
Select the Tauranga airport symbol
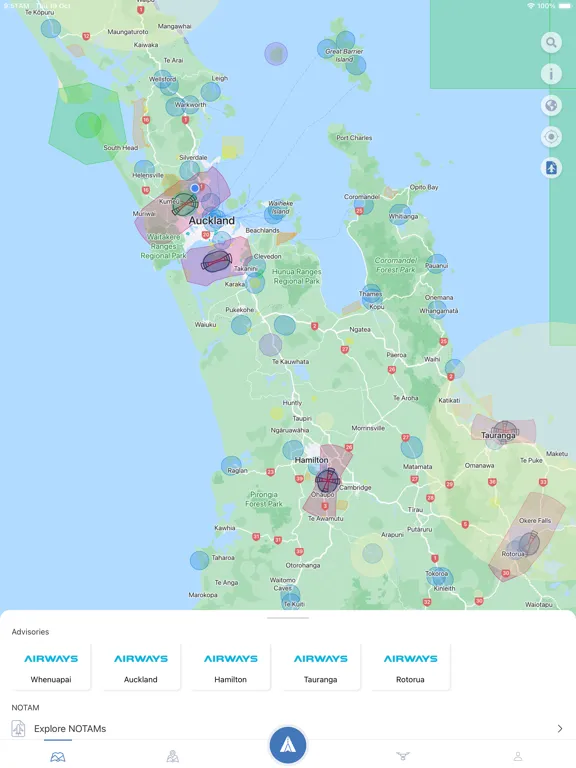(x=504, y=433)
